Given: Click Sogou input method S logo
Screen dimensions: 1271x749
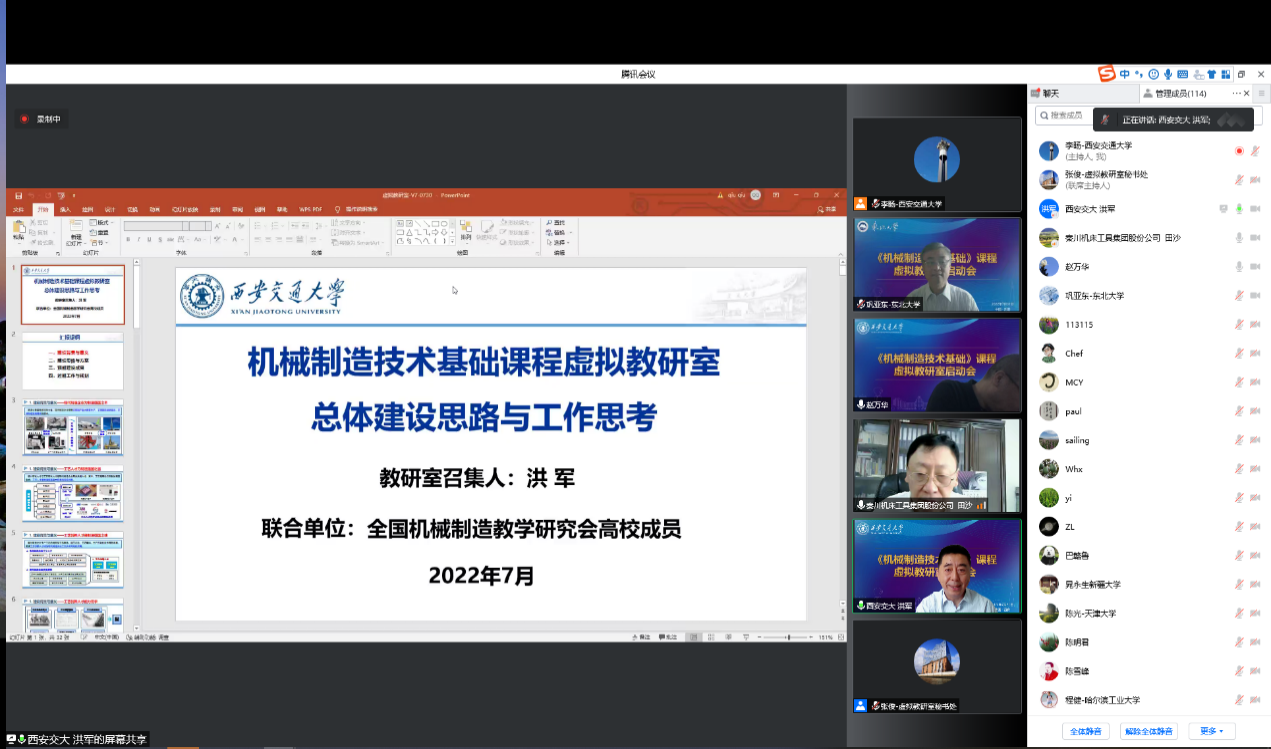Looking at the screenshot, I should [1106, 74].
